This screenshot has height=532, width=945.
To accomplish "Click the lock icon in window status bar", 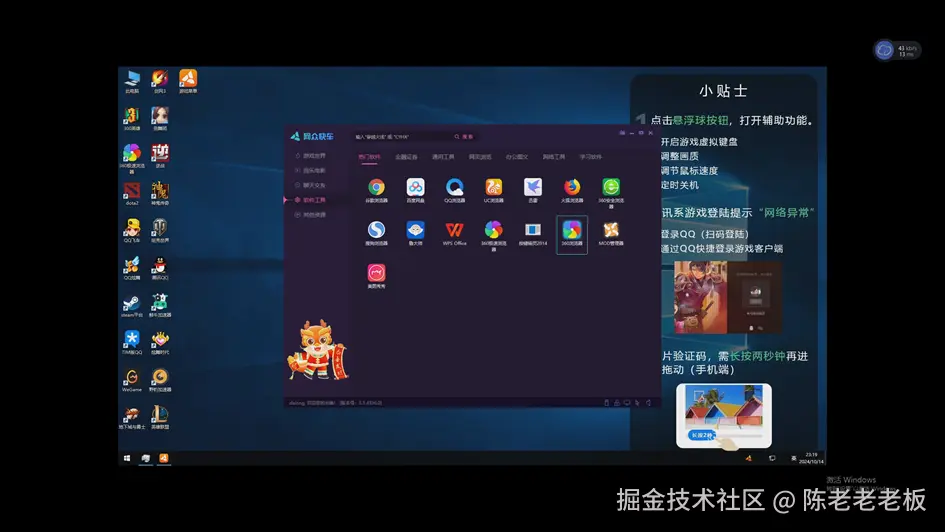I will click(617, 402).
